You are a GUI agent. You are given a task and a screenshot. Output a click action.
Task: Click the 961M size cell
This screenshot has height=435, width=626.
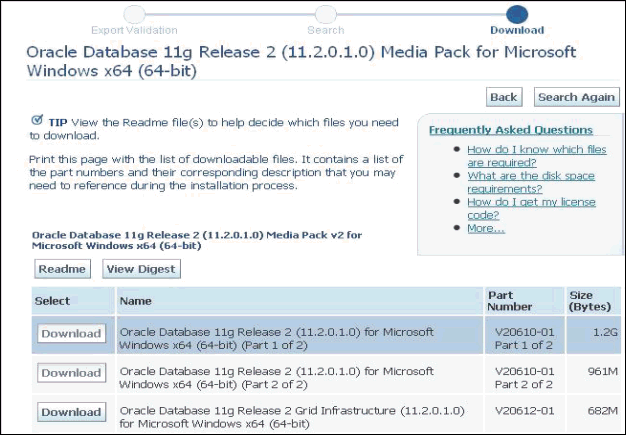point(594,374)
